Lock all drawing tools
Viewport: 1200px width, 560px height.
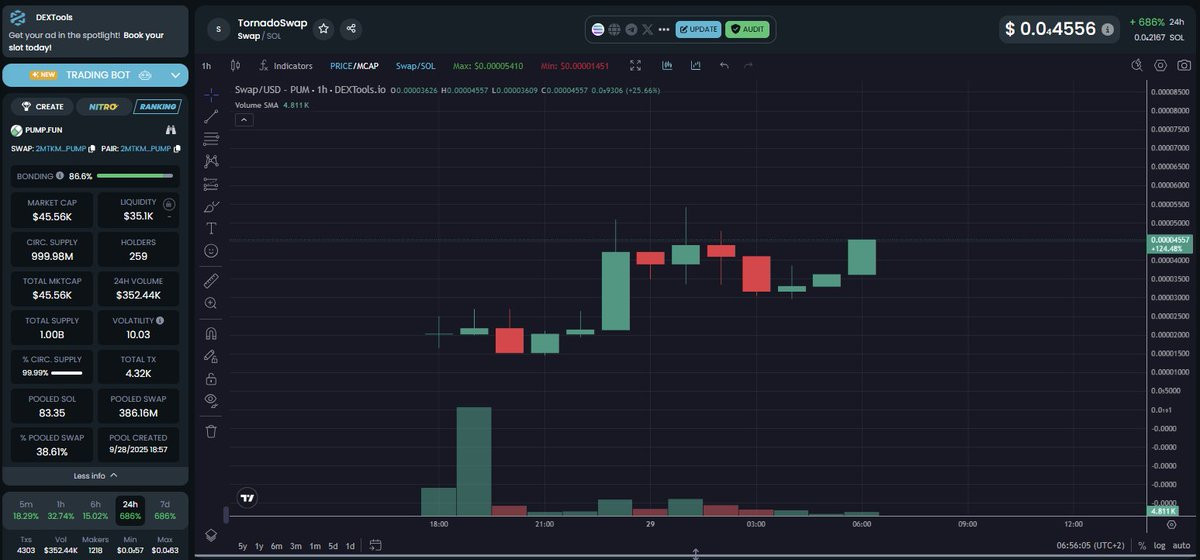pyautogui.click(x=211, y=378)
